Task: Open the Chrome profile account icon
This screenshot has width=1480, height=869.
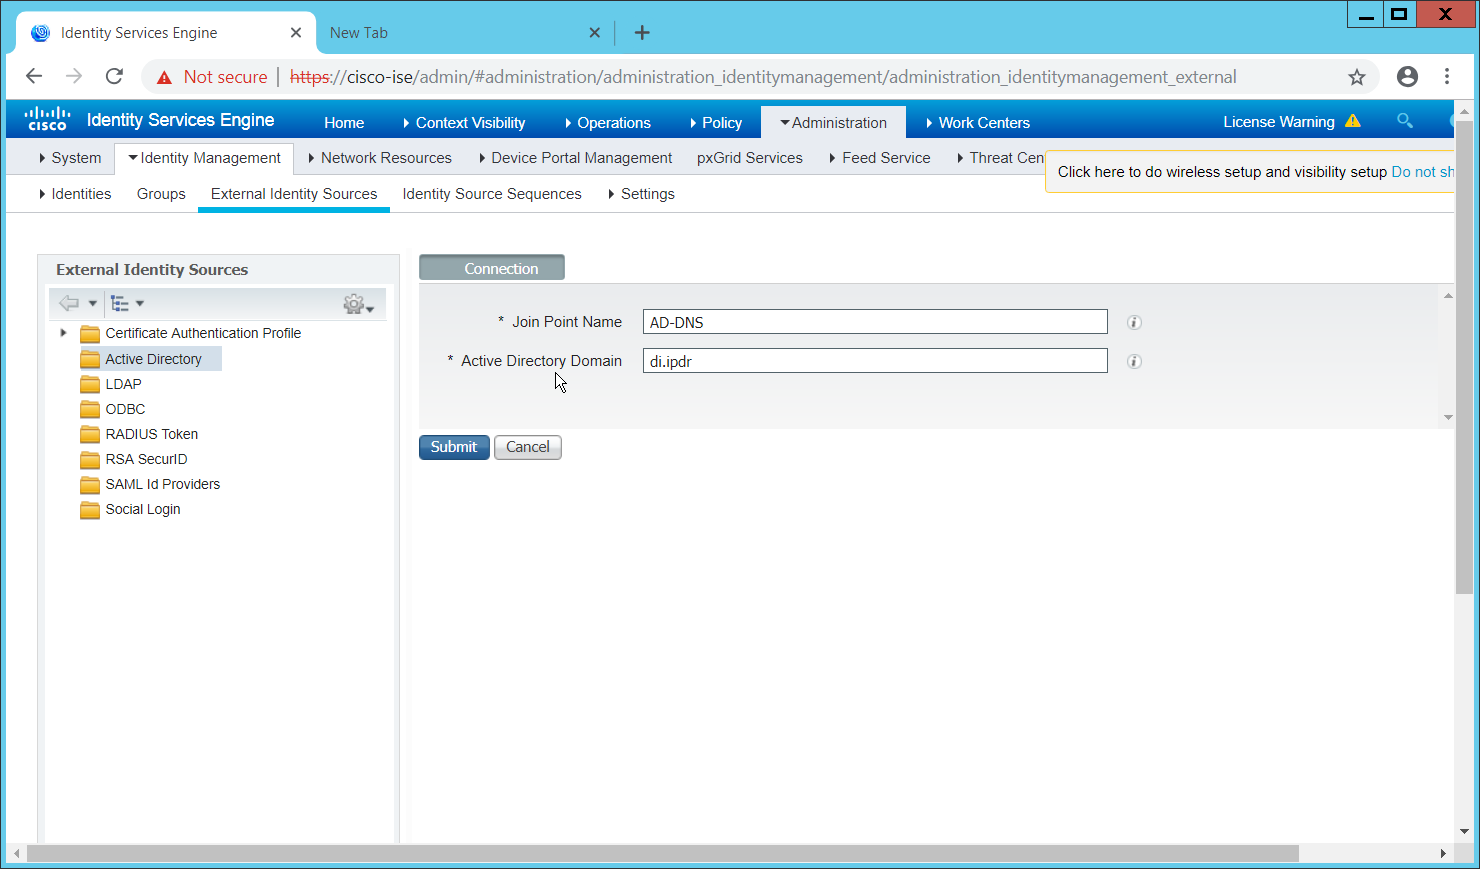Action: tap(1407, 77)
